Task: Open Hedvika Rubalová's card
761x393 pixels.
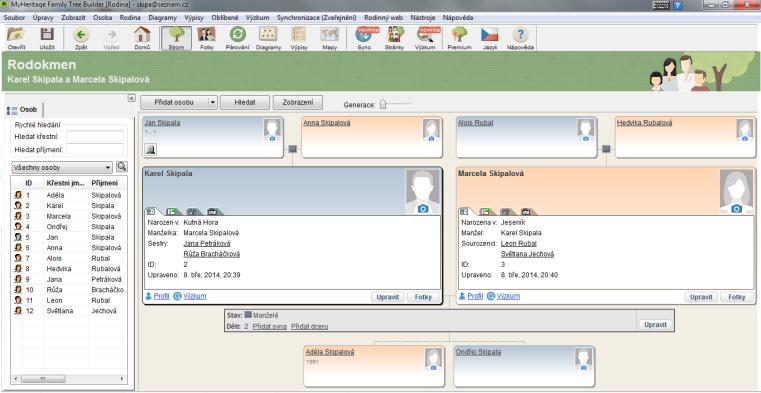Action: coord(685,137)
